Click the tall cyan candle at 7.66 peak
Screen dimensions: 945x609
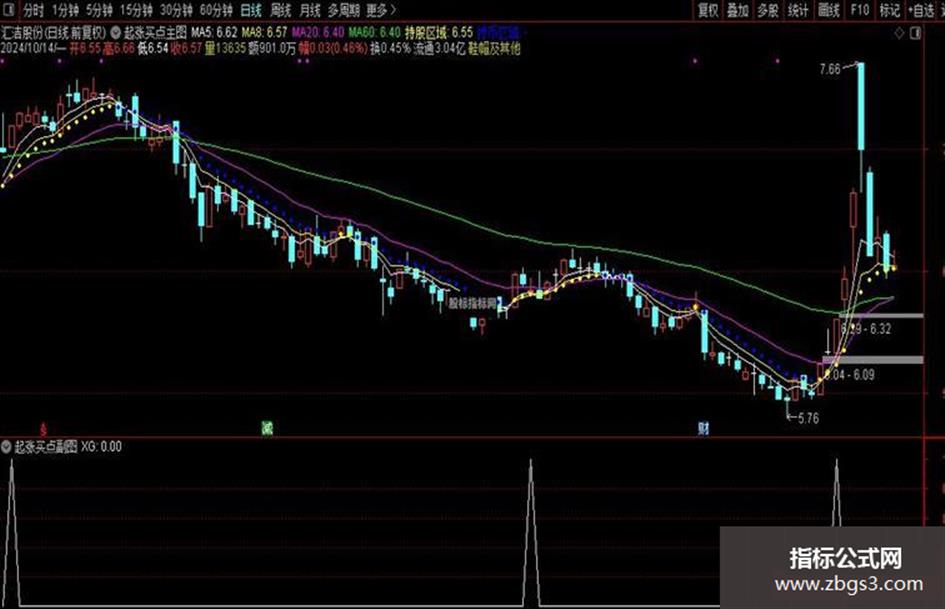pos(861,106)
